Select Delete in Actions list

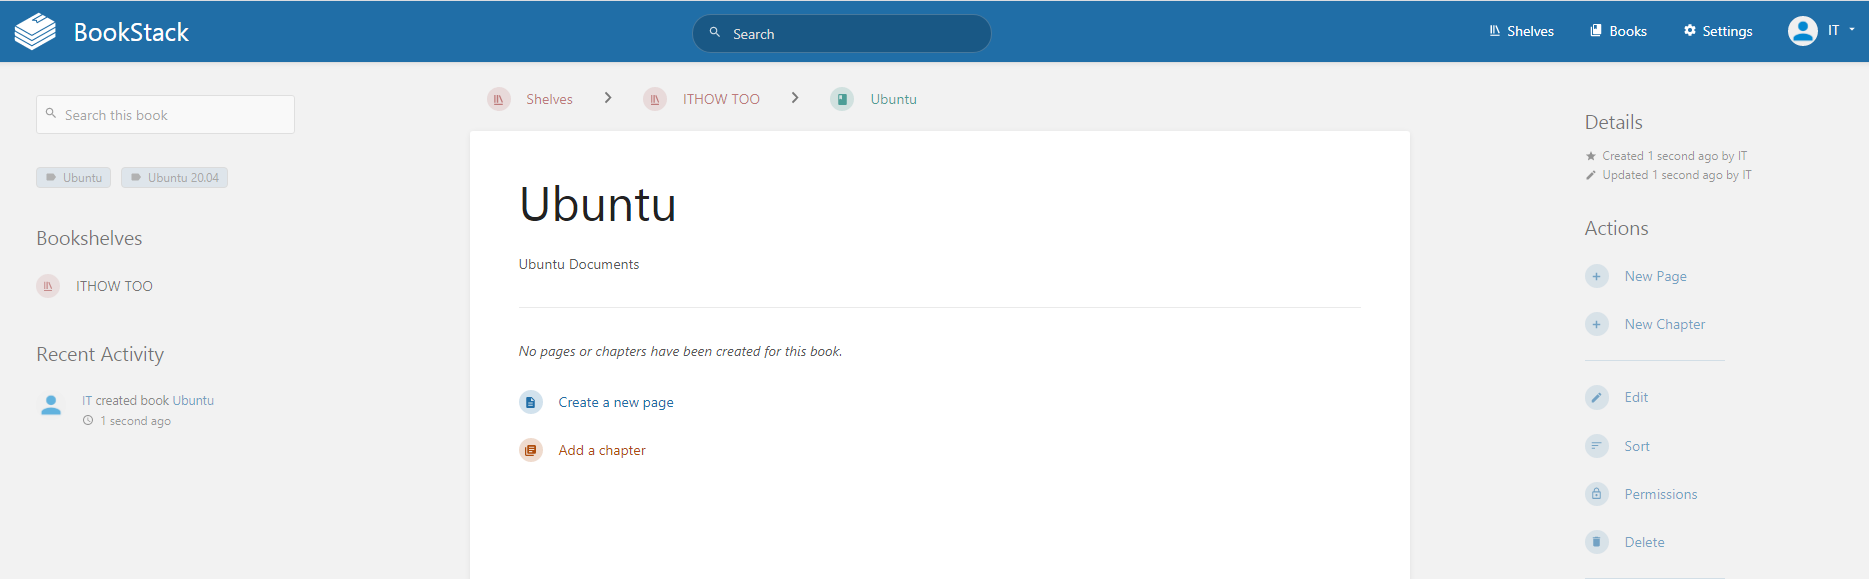(1644, 542)
